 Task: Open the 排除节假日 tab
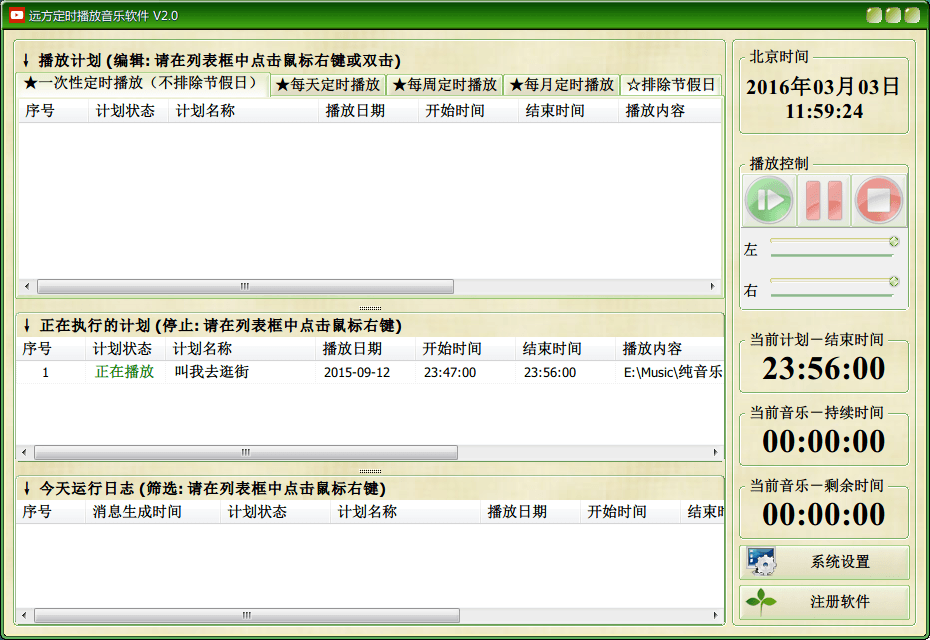[671, 85]
